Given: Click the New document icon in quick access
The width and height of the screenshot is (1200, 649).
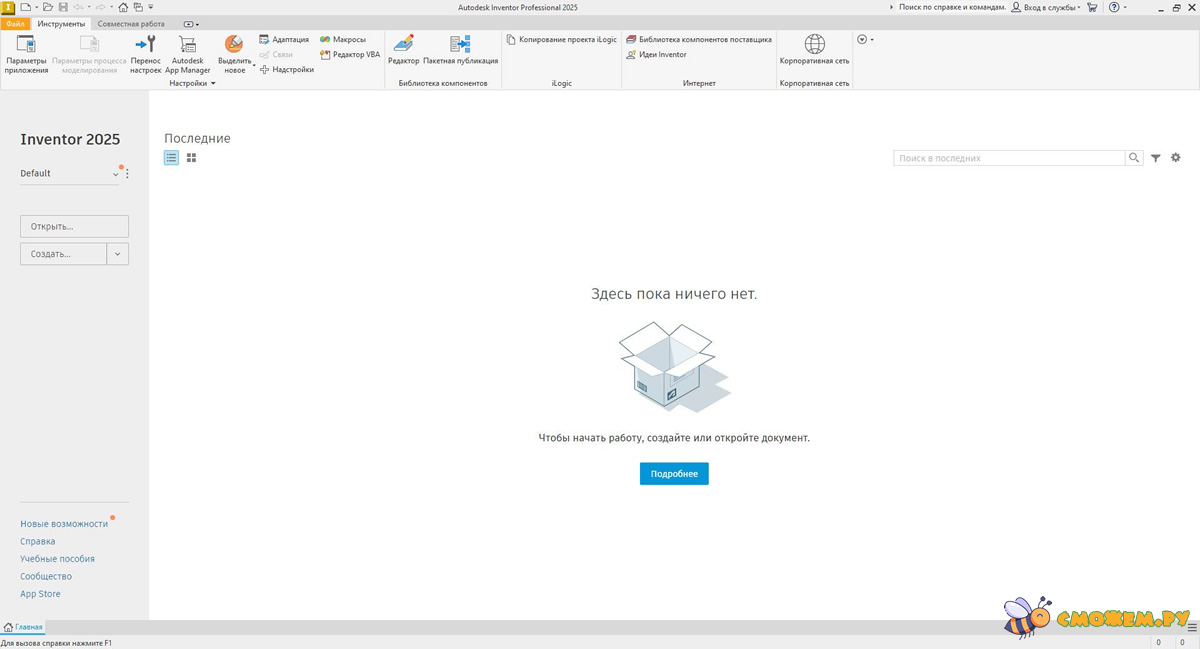Looking at the screenshot, I should click(x=25, y=7).
